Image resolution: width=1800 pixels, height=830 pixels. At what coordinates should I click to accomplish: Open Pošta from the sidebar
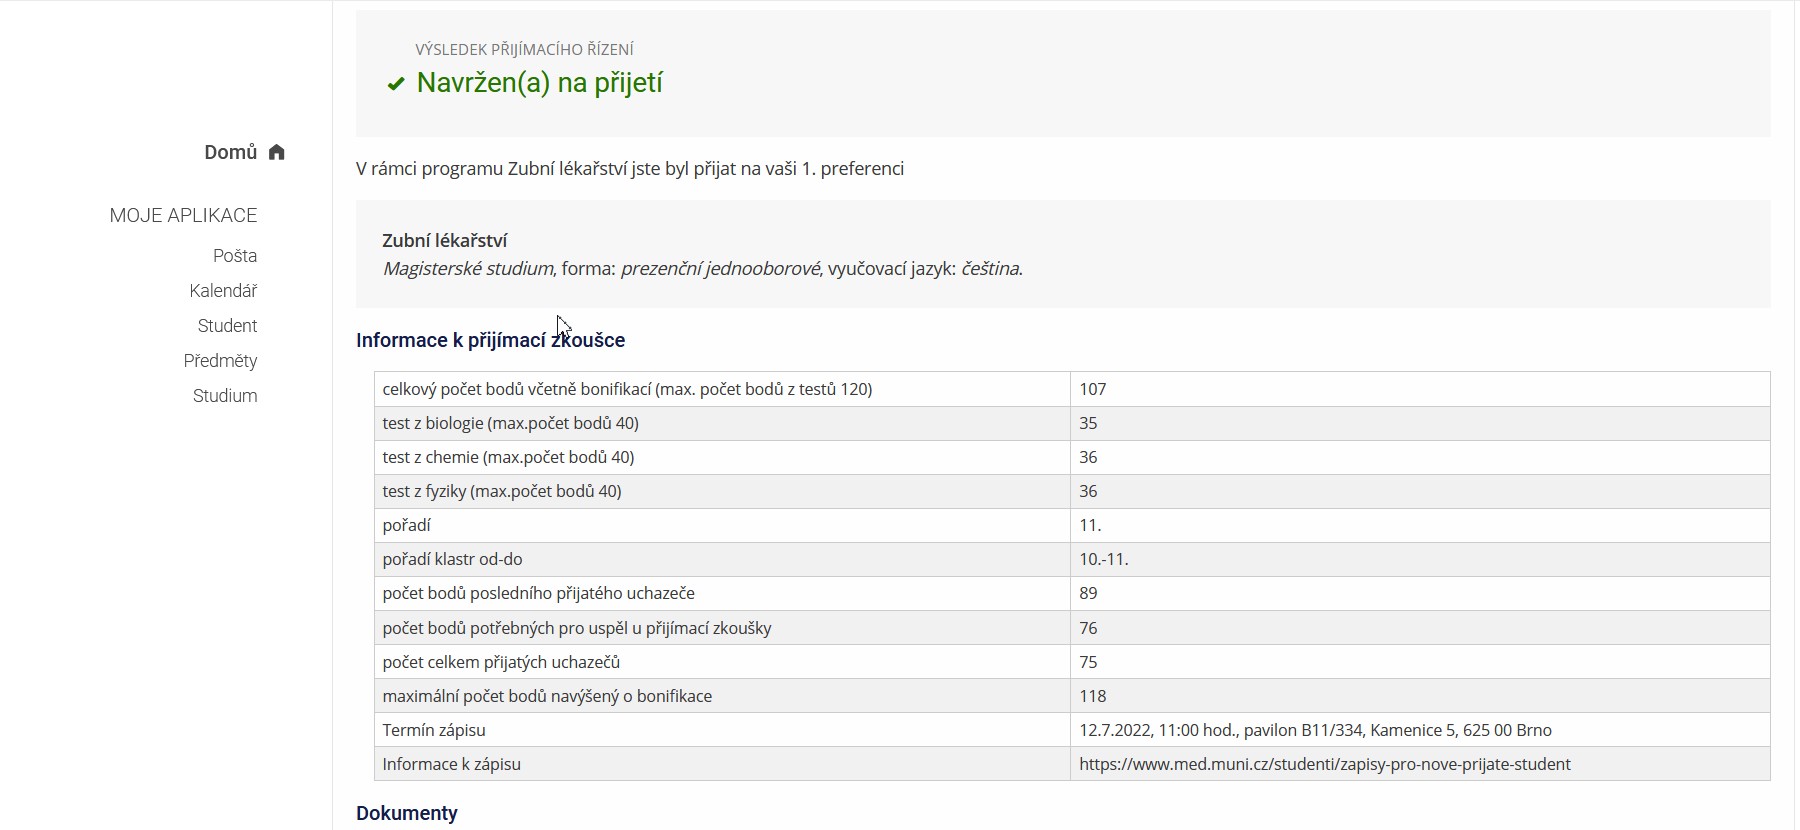(235, 256)
